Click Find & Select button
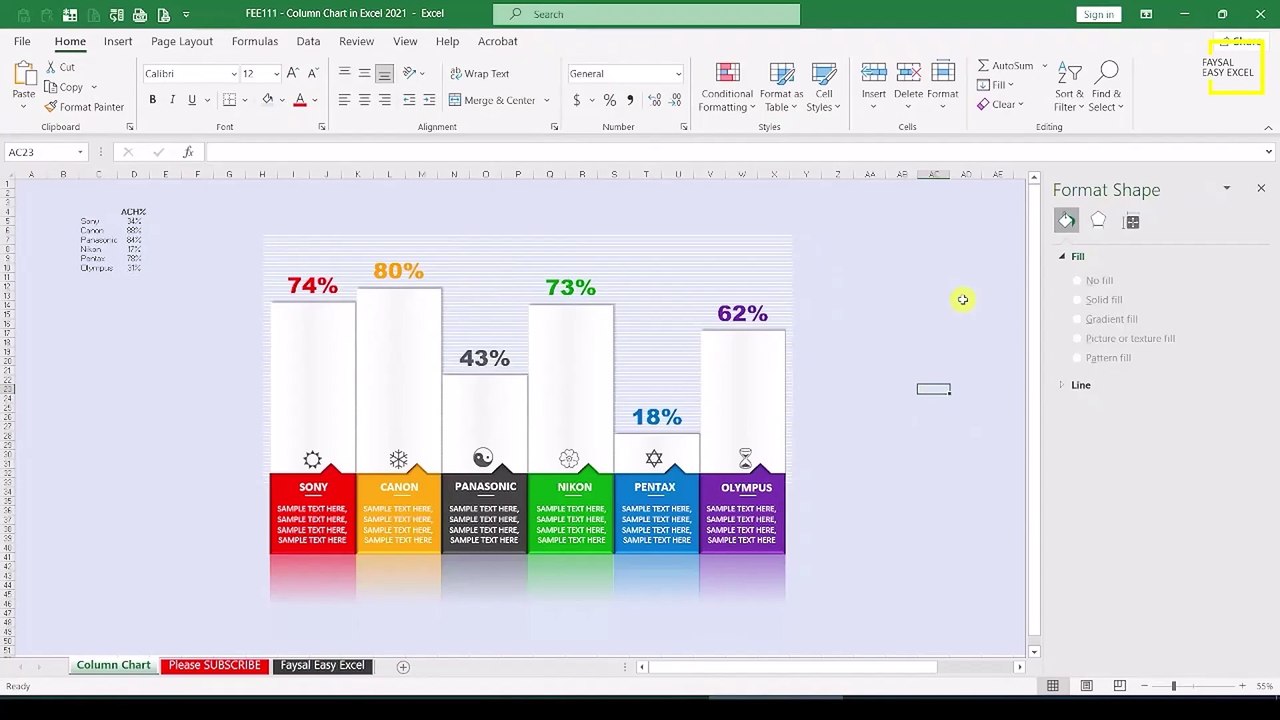The height and width of the screenshot is (720, 1280). tap(1106, 87)
